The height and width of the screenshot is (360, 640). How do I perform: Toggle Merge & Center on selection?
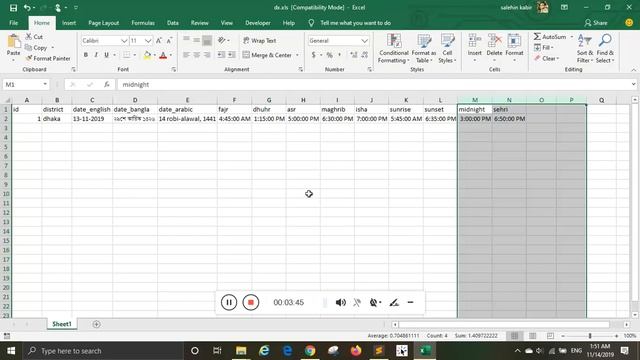tap(267, 55)
